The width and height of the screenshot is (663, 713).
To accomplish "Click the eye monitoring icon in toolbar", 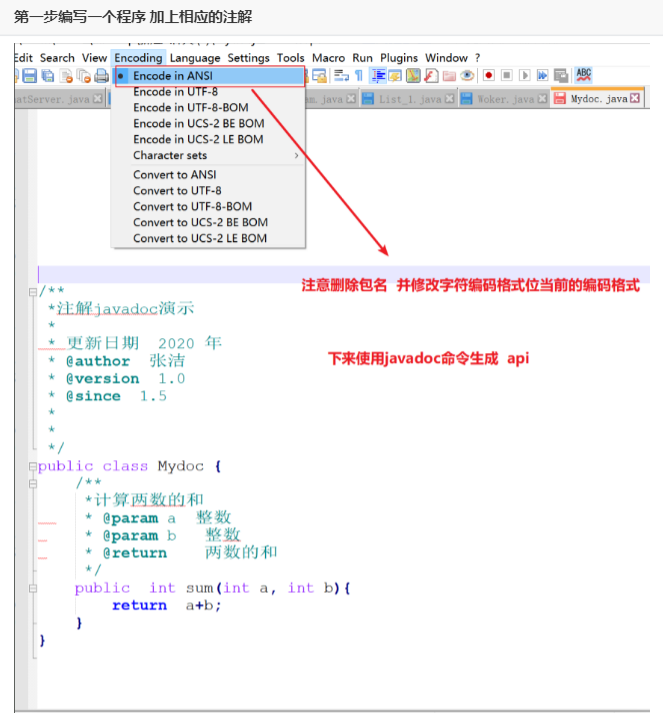I will click(467, 76).
